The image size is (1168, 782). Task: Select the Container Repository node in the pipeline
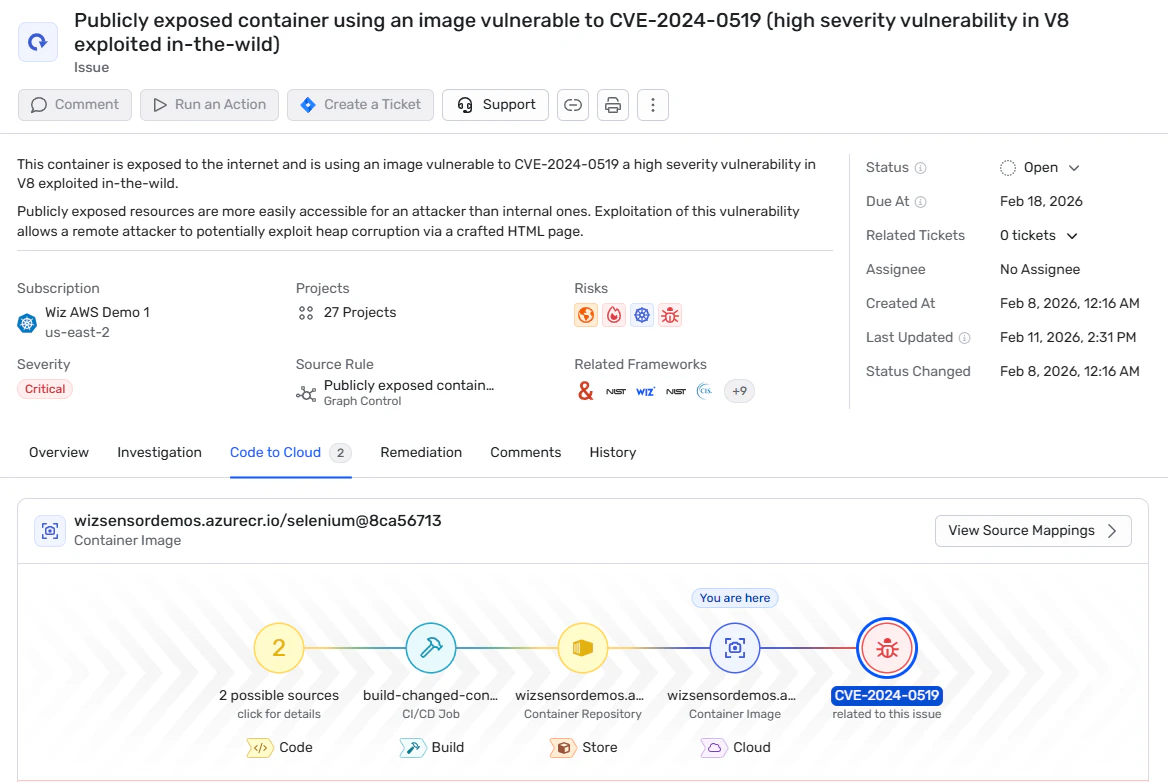pos(583,648)
